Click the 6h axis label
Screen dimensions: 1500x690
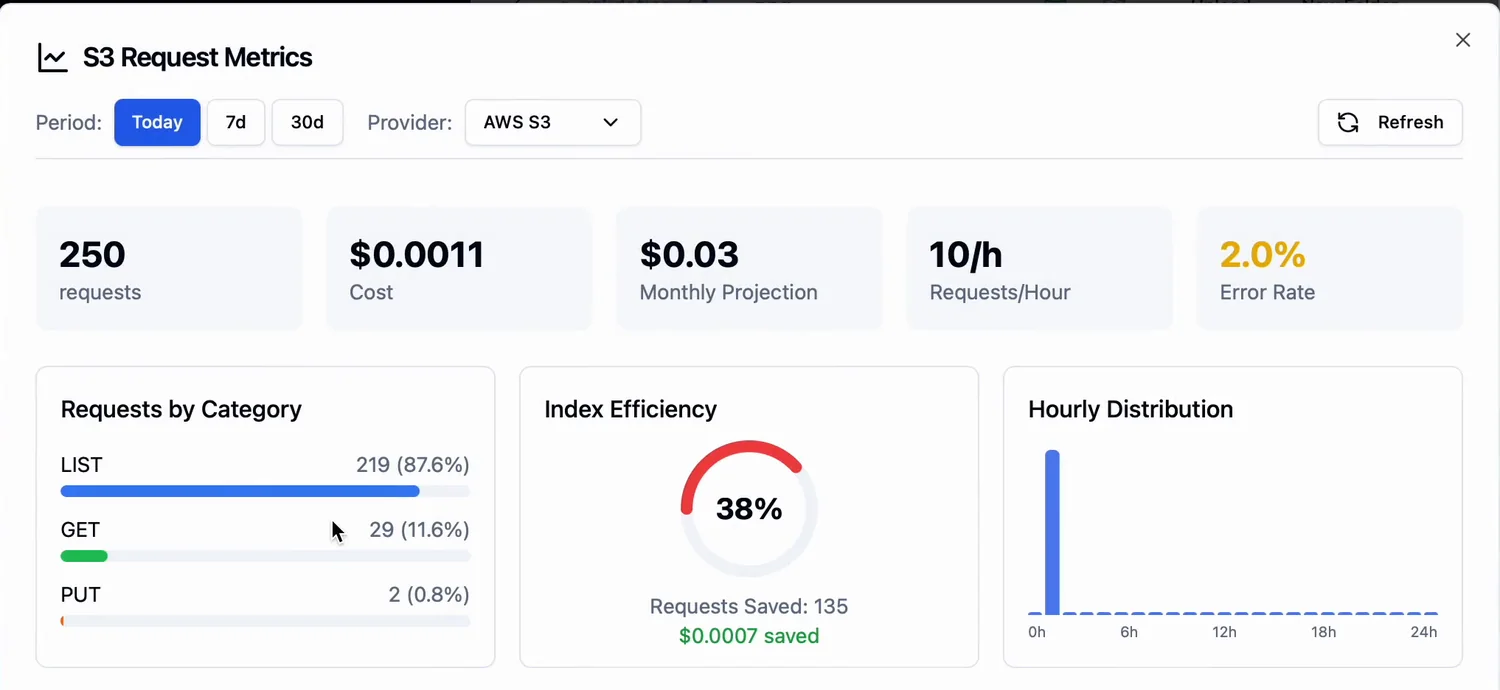(x=1129, y=632)
